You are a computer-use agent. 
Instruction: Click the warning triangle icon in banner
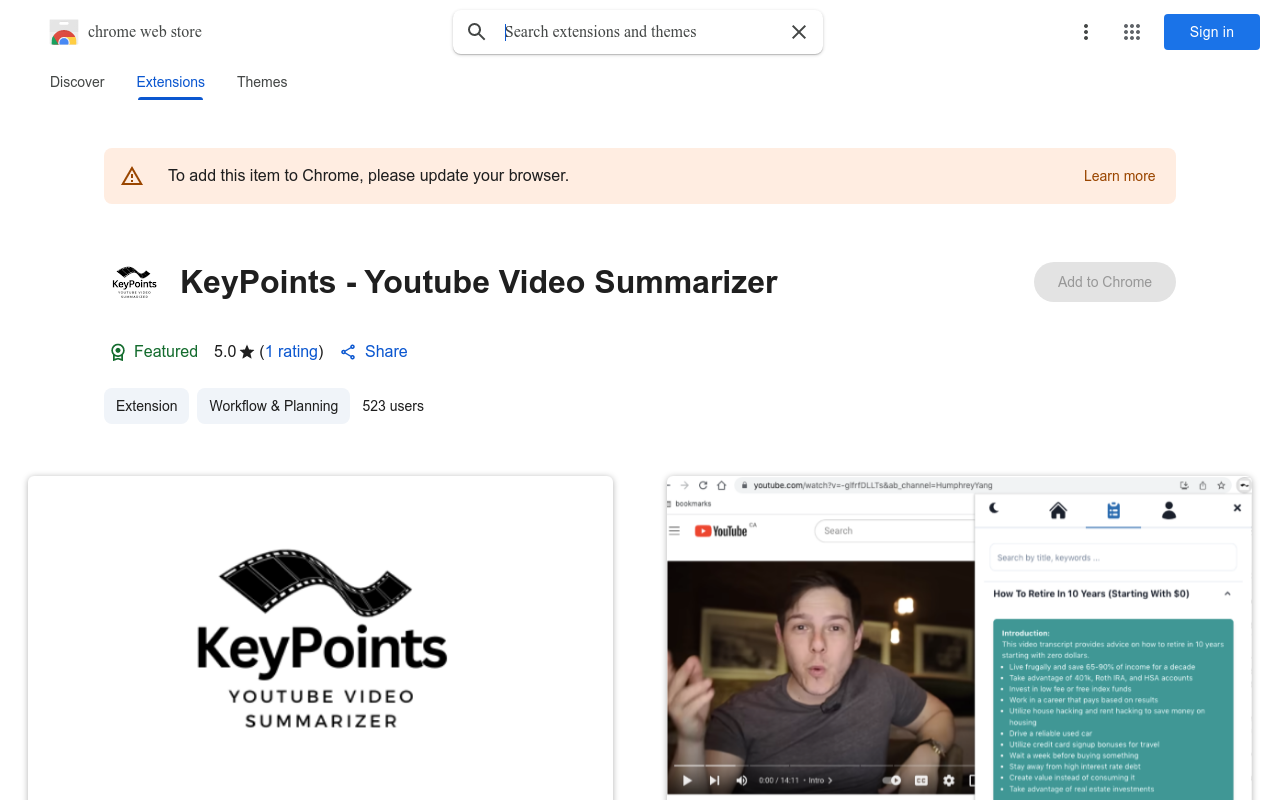132,176
